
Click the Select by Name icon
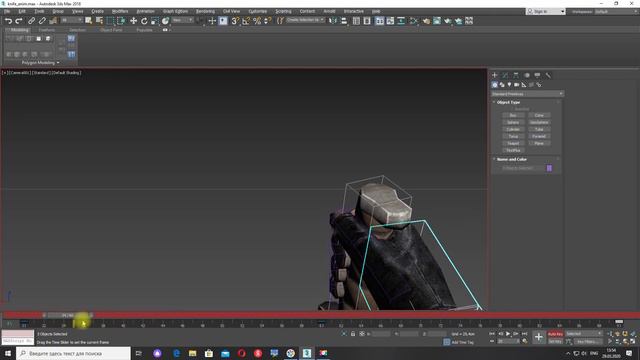(99, 20)
